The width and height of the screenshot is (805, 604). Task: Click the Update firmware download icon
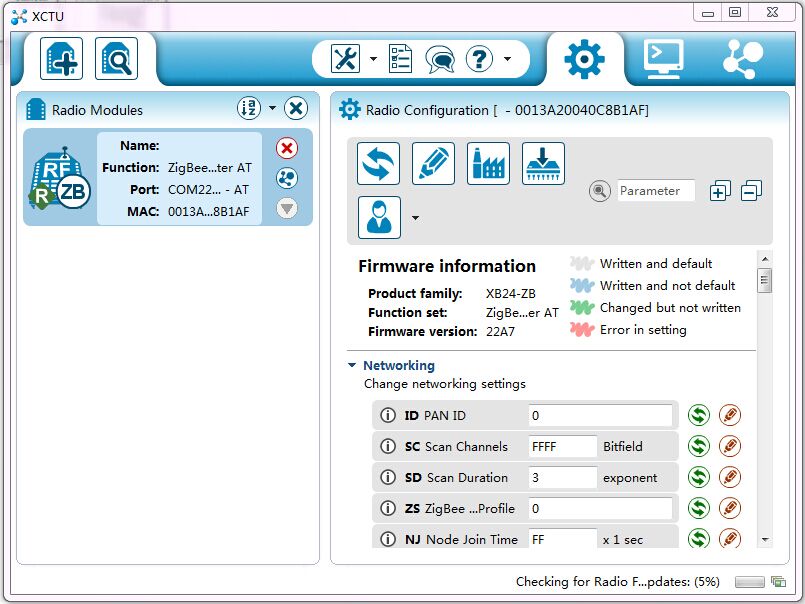pos(543,163)
